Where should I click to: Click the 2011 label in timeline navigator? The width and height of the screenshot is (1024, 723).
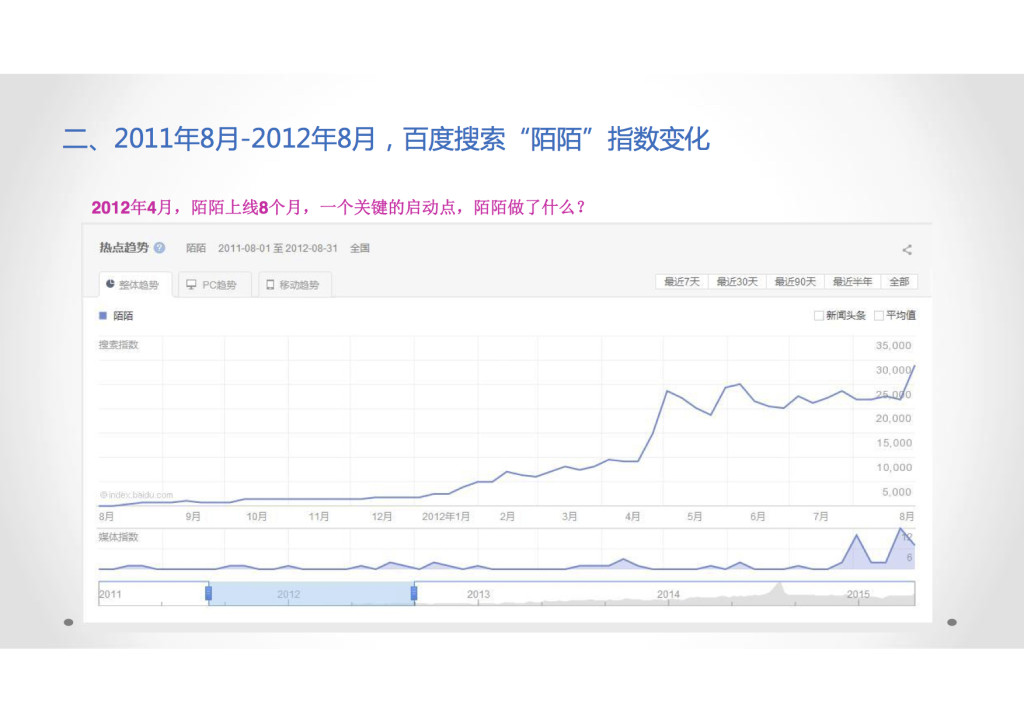coord(110,594)
